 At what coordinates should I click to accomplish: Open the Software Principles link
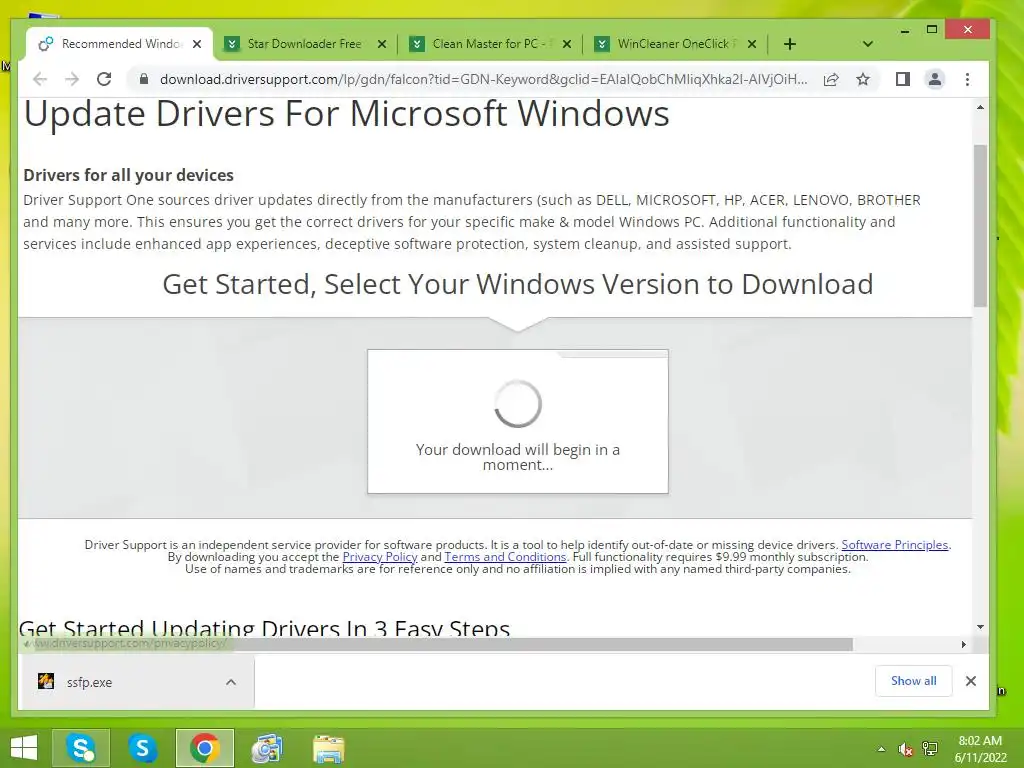coord(894,545)
